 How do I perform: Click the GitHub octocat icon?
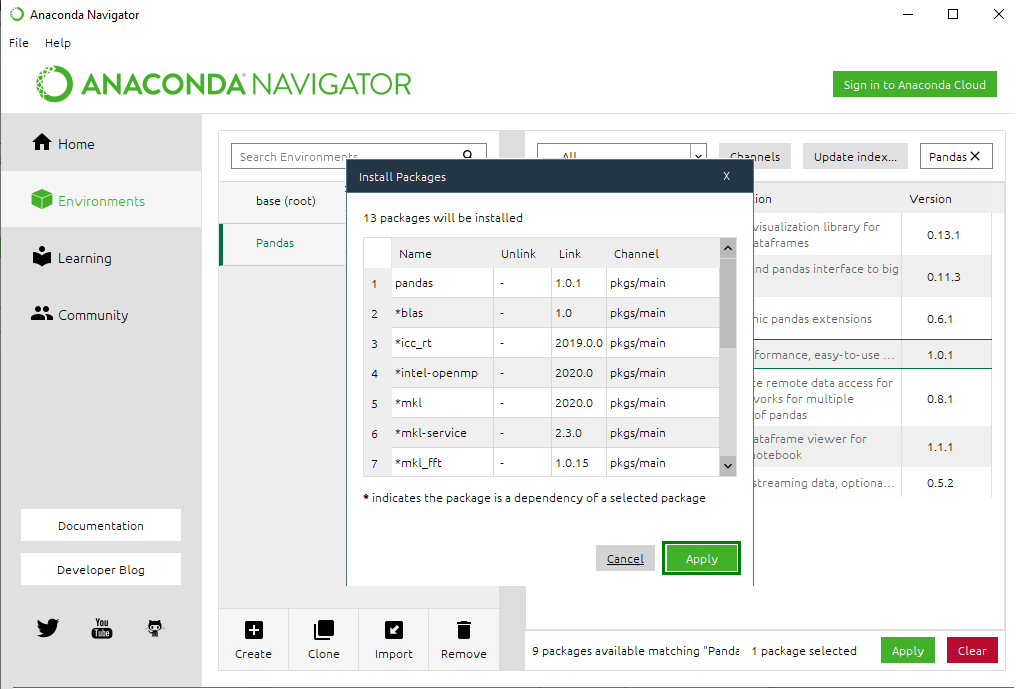coord(154,628)
